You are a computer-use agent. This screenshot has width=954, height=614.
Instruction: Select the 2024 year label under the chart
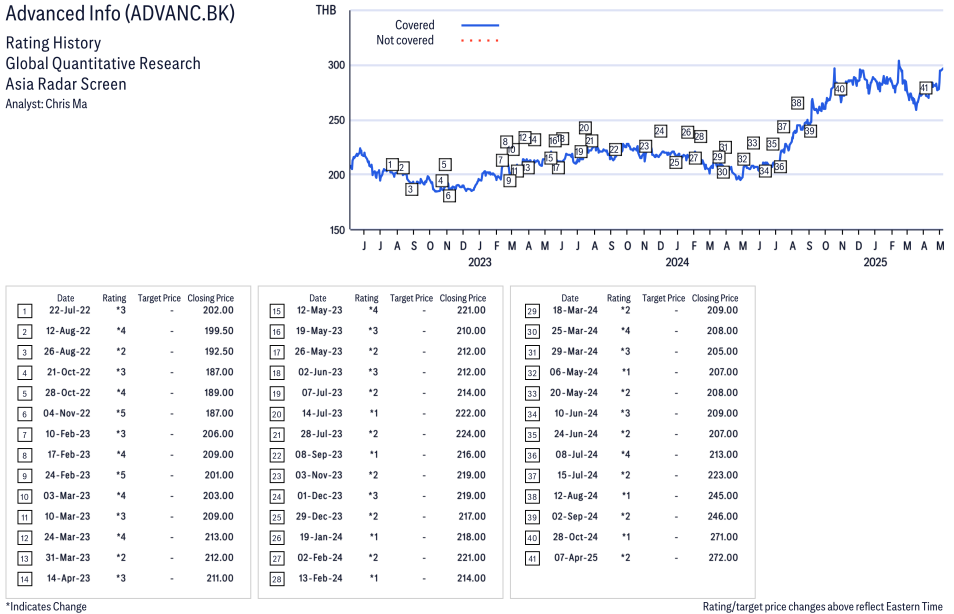(x=677, y=262)
